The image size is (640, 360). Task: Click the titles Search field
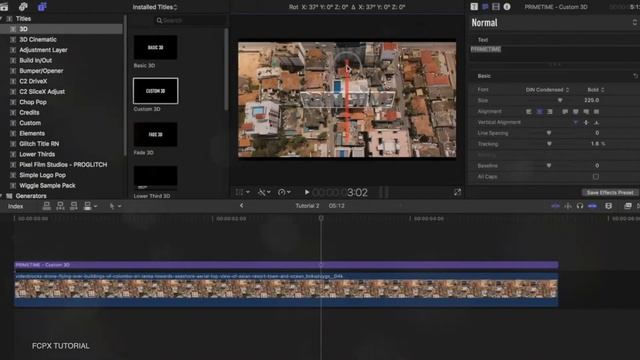coord(189,20)
